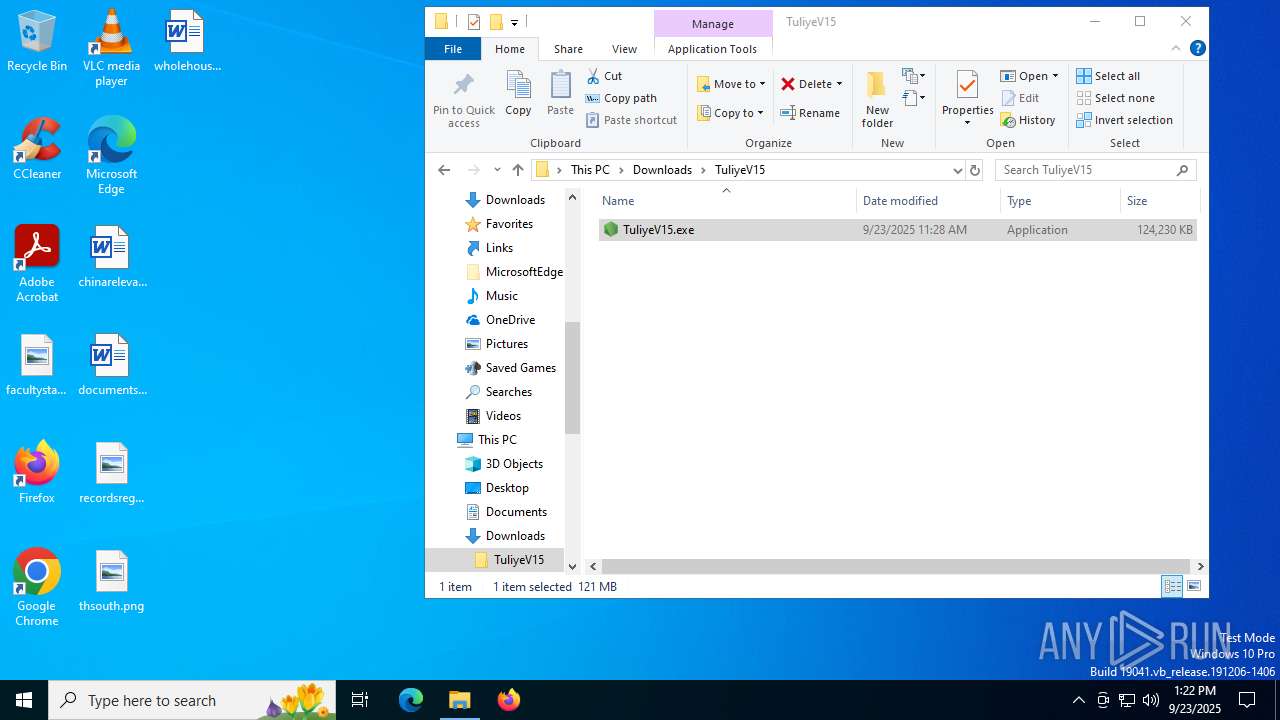Expand the Move to dropdown
This screenshot has width=1280, height=720.
pos(762,84)
